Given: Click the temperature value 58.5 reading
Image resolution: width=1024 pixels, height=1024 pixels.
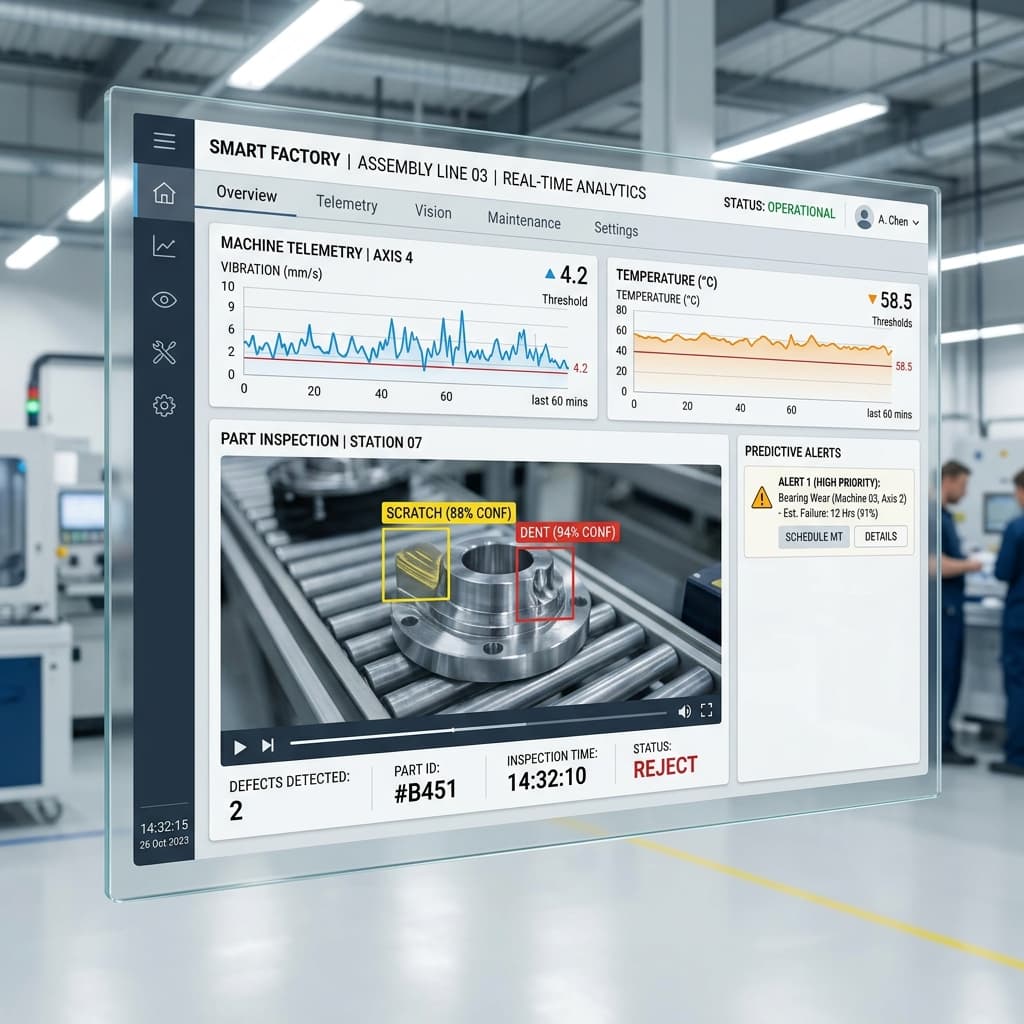Looking at the screenshot, I should click(896, 301).
